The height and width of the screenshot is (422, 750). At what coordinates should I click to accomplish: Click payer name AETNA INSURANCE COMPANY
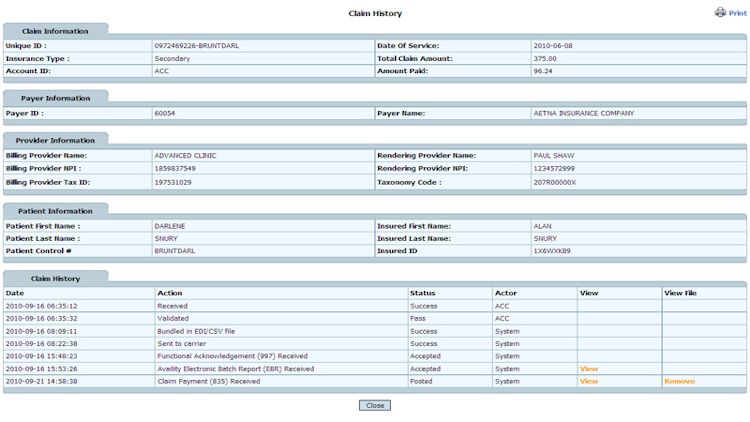584,113
